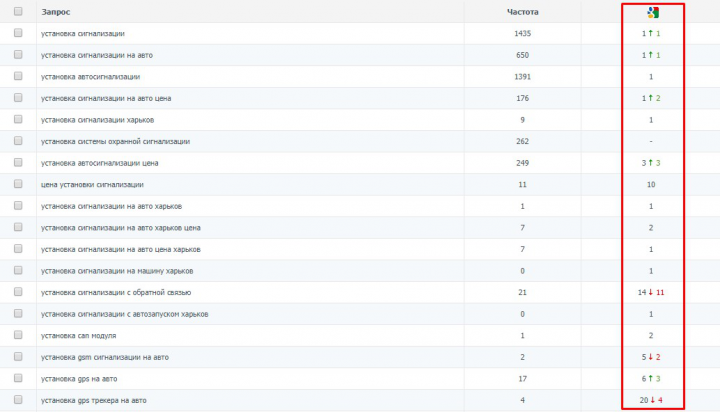The image size is (720, 412).
Task: Select checkbox for 'установка сигнализации на машину харьков'
Action: [x=18, y=270]
